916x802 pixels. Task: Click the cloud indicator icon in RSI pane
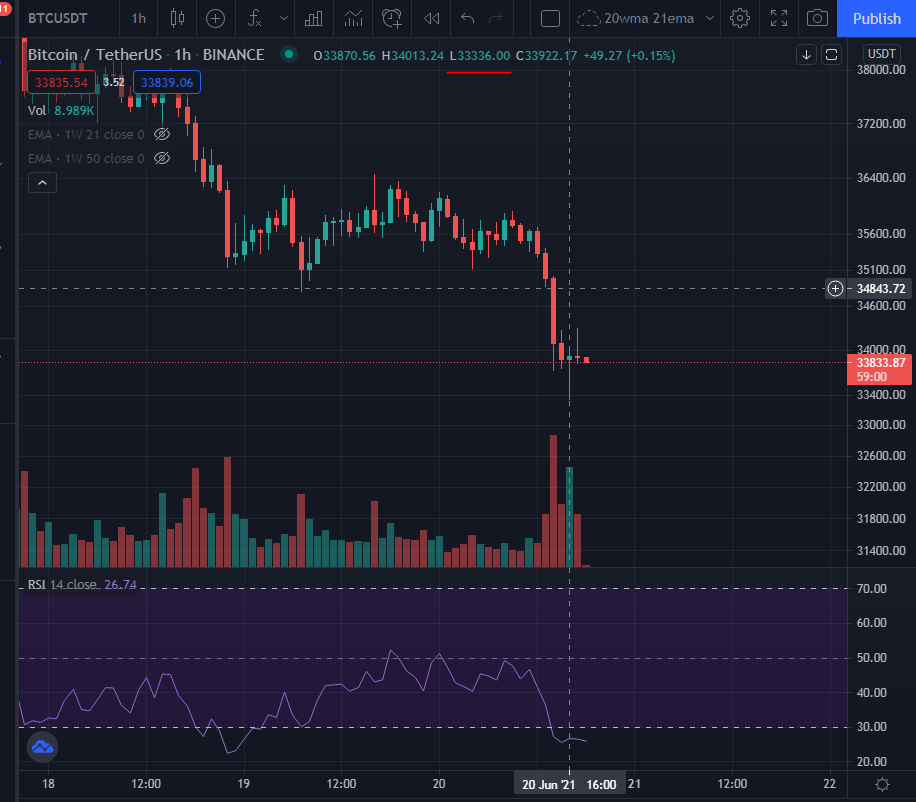click(x=43, y=747)
